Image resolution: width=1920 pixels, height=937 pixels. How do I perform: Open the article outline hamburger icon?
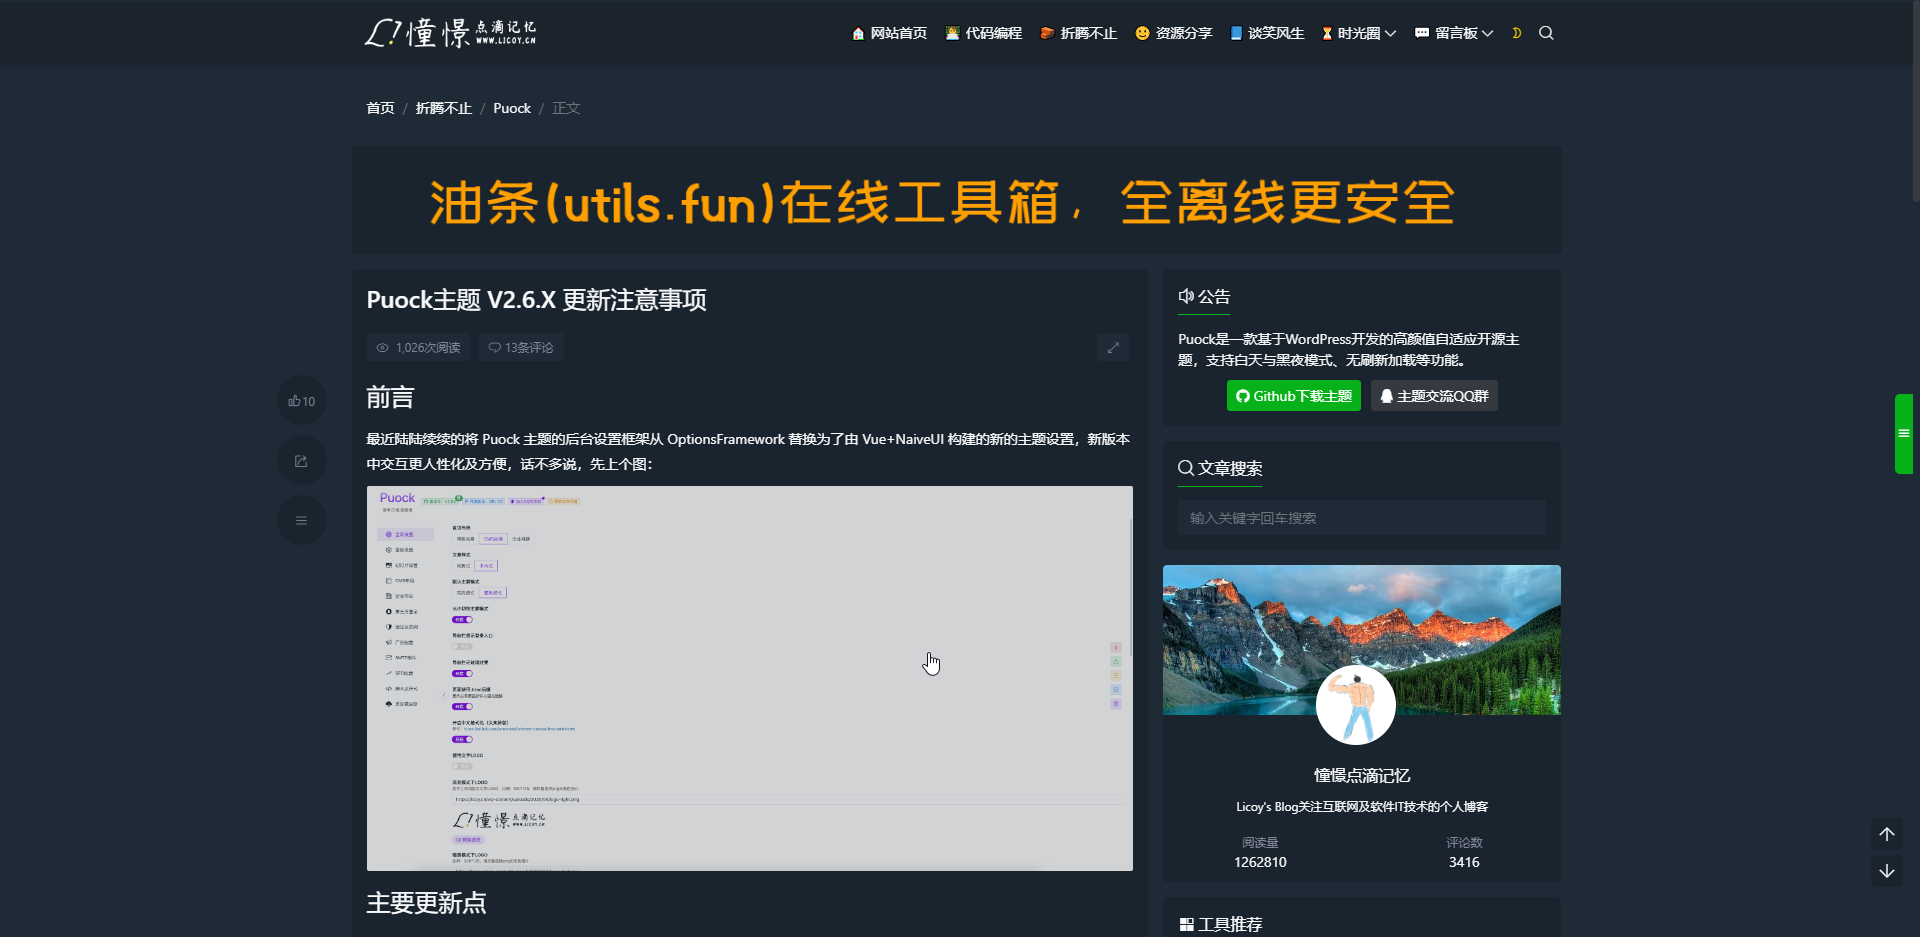click(301, 520)
